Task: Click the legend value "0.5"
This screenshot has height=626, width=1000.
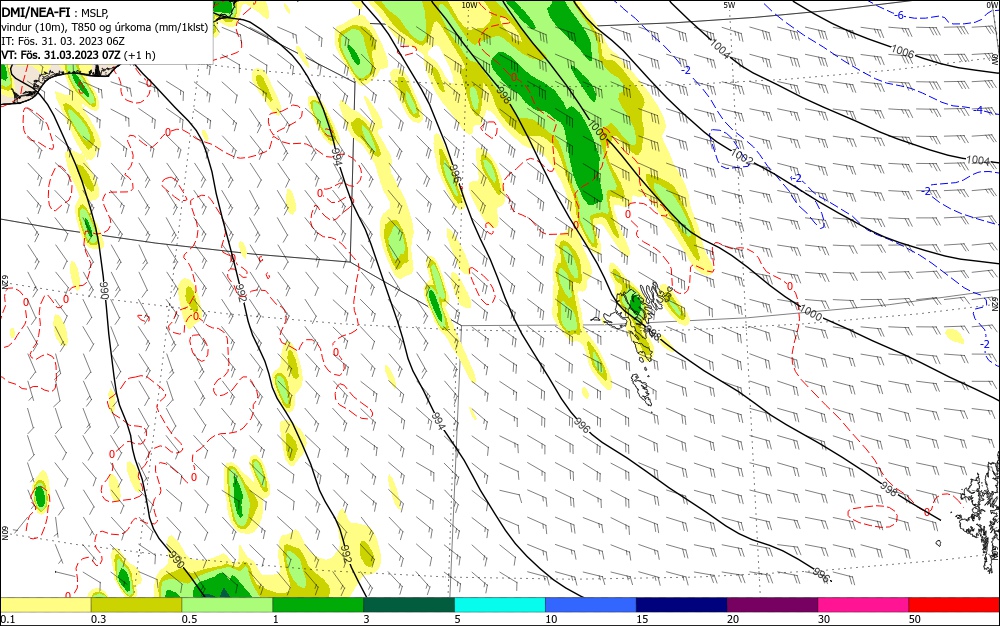Action: click(189, 619)
